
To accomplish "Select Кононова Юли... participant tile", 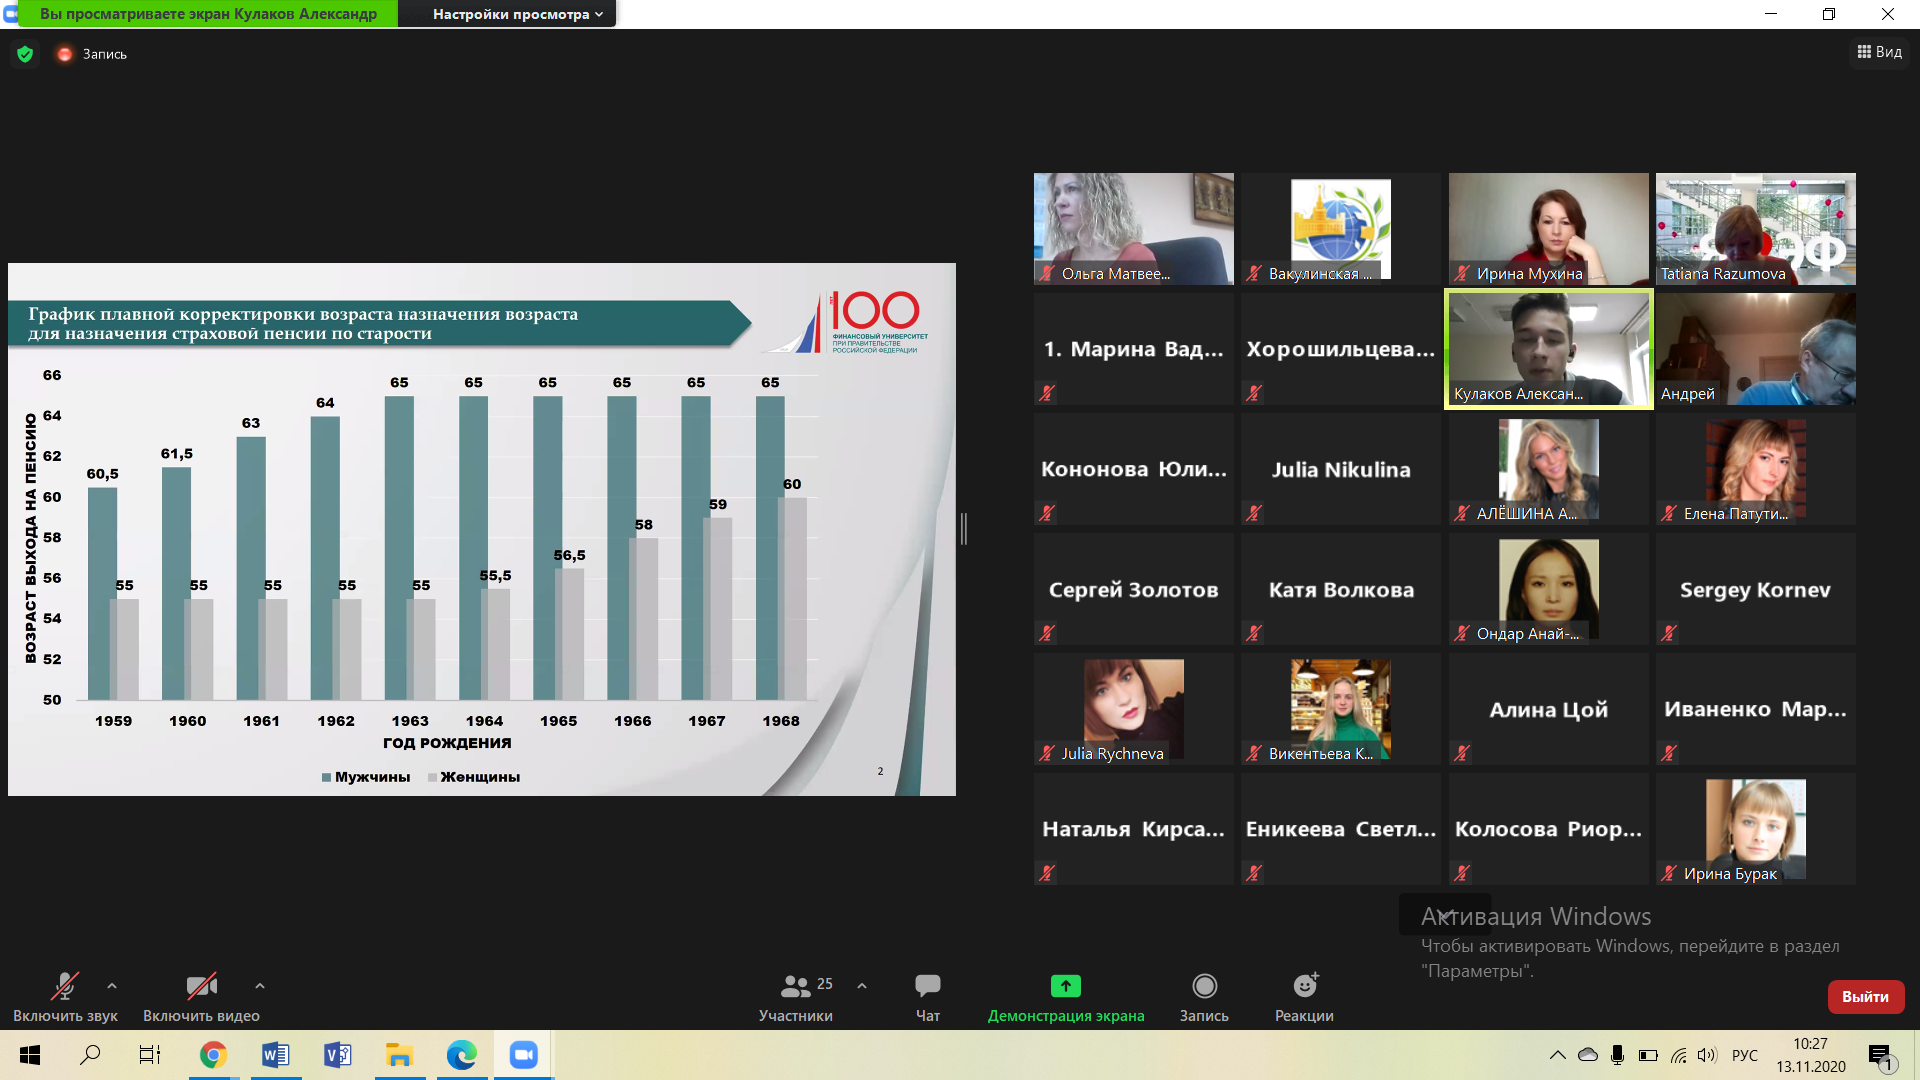I will tap(1134, 469).
